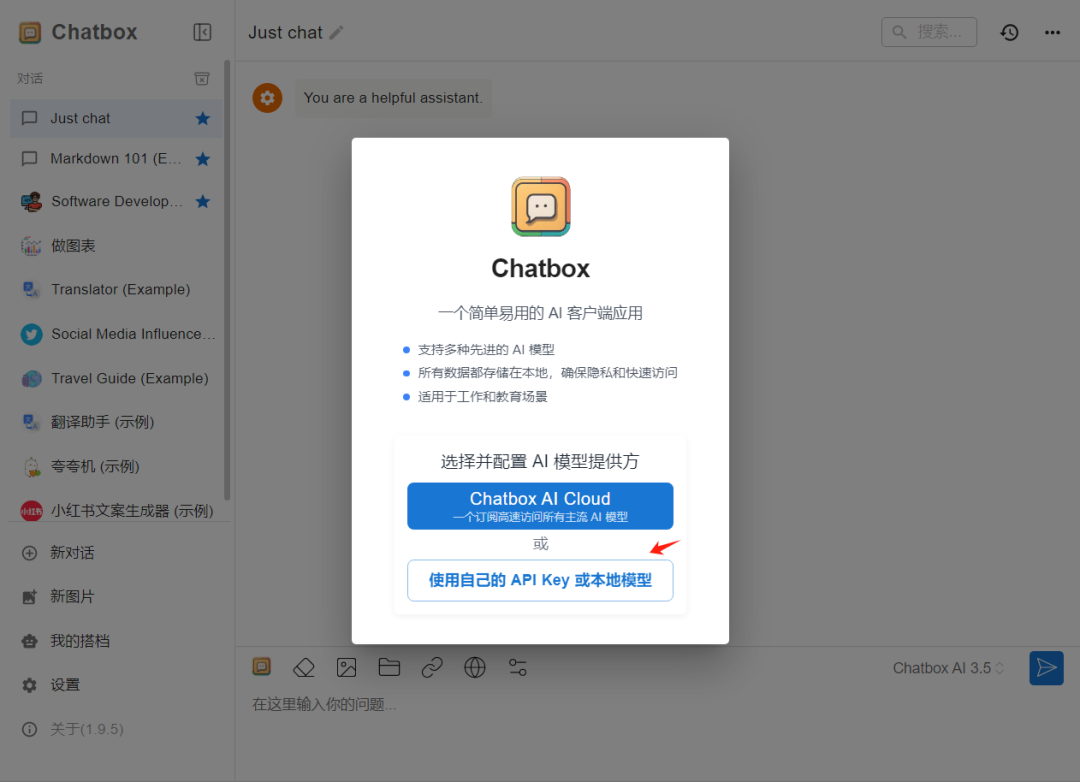Open 夸夸机 (示例) conversation
The height and width of the screenshot is (782, 1080).
[x=116, y=467]
